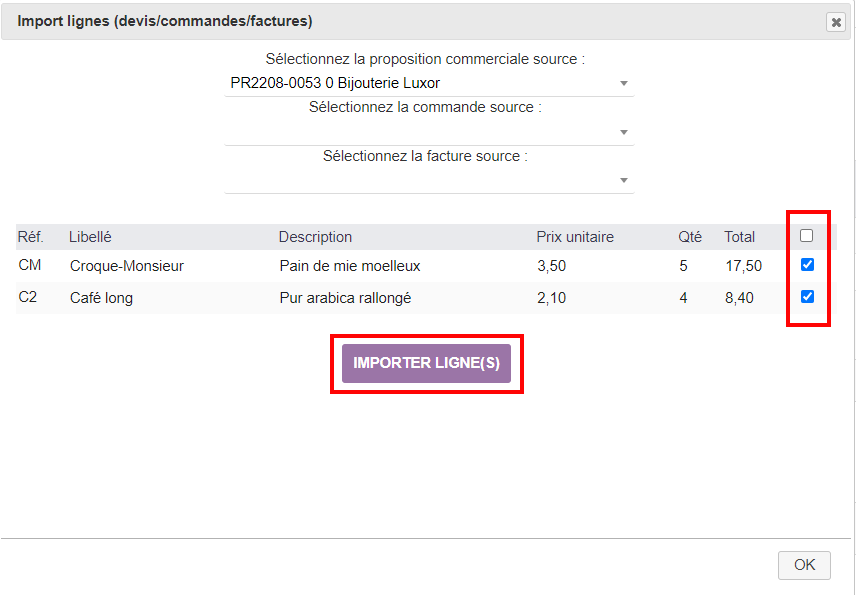Viewport: 856px width, 595px height.
Task: Click the IMPORTER LIGNE(S) button
Action: coord(426,363)
